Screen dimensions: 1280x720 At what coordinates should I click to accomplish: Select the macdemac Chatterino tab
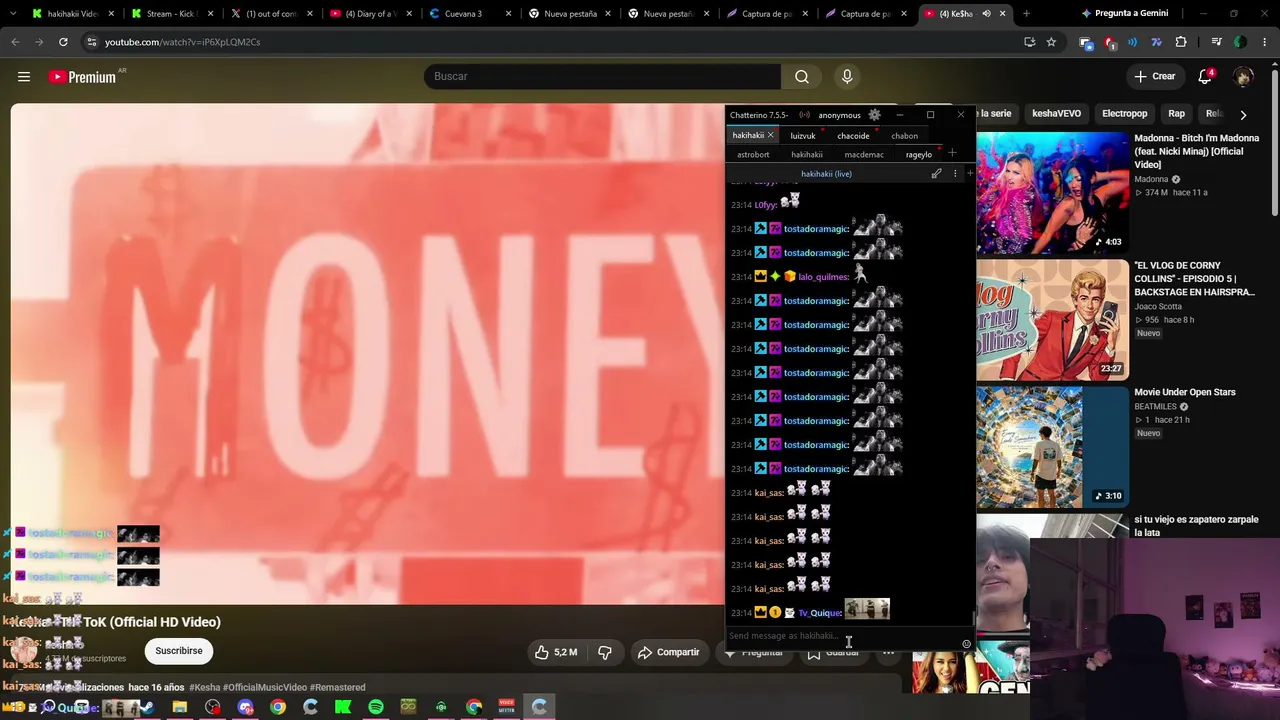864,155
